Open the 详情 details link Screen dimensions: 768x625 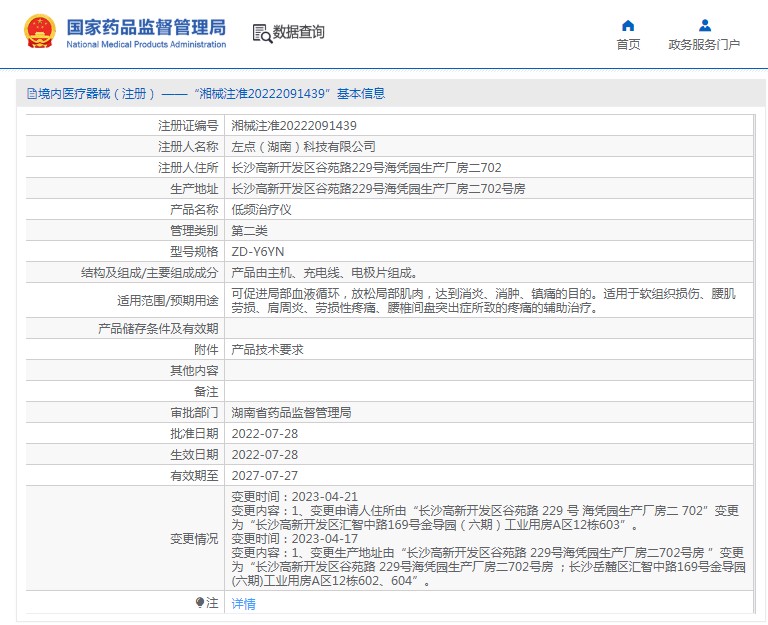(243, 603)
